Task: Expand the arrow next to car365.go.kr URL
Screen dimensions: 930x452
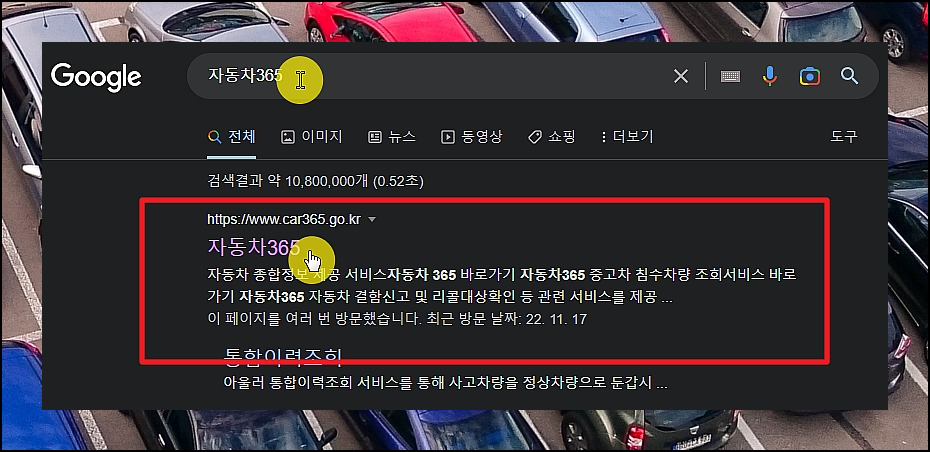Action: pyautogui.click(x=372, y=219)
